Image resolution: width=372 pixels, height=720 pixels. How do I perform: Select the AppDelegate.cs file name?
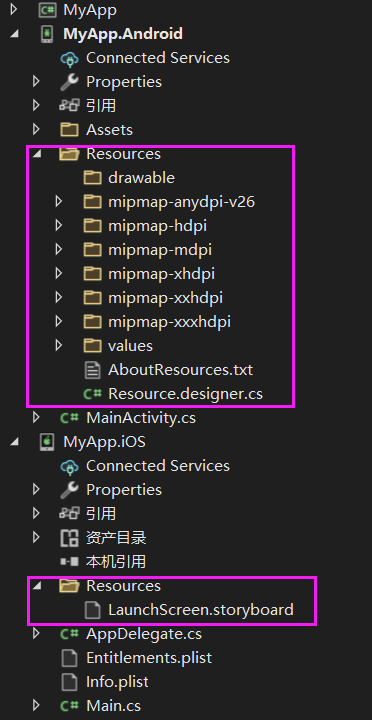pos(144,635)
